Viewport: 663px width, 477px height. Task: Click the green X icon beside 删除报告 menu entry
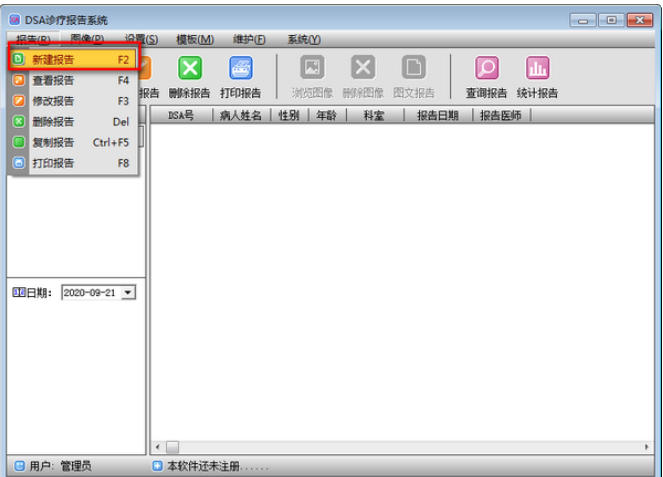pyautogui.click(x=19, y=121)
